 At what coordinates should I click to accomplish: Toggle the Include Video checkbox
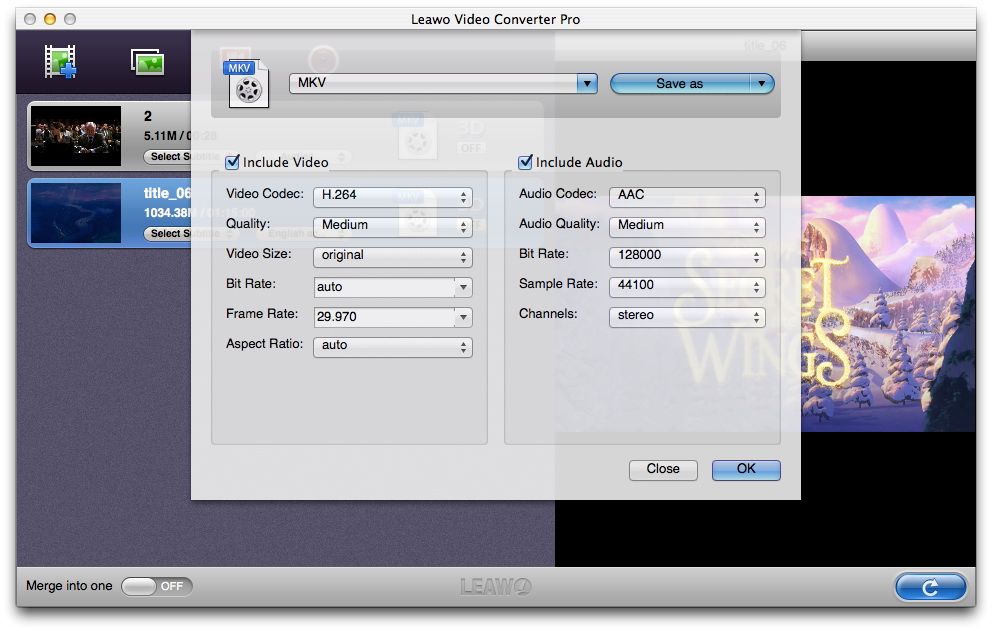tap(232, 162)
